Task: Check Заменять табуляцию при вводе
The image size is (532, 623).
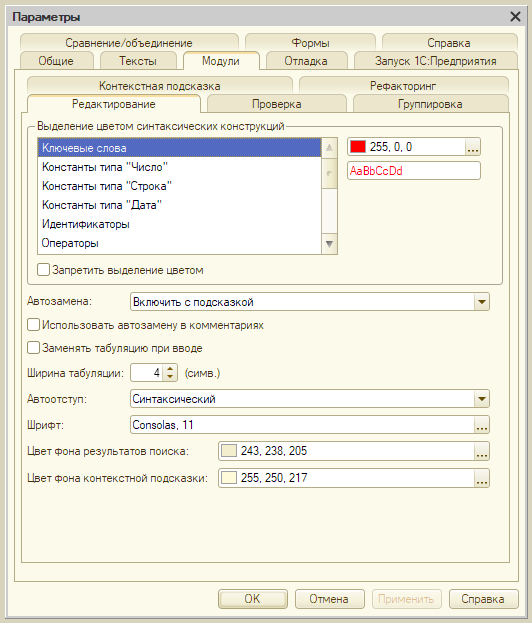Action: (33, 348)
